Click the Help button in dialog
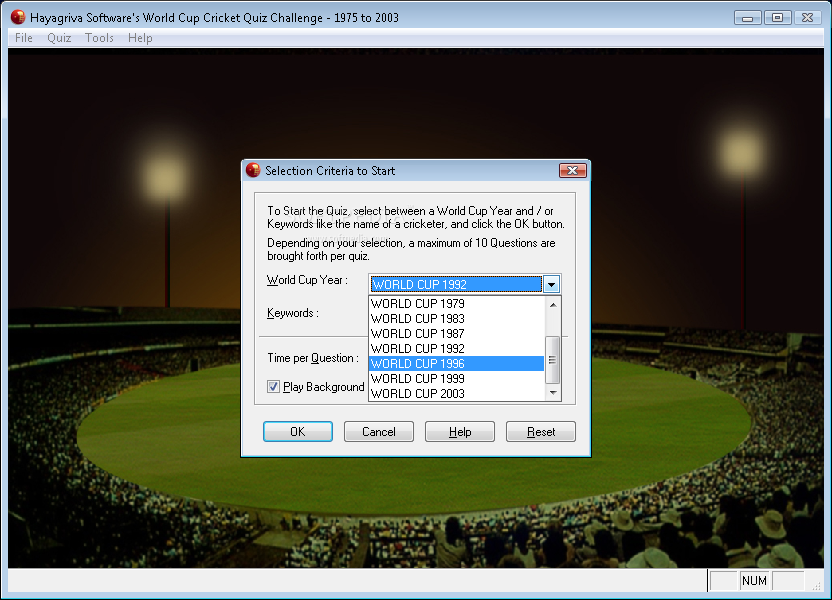The height and width of the screenshot is (600, 832). [x=460, y=431]
